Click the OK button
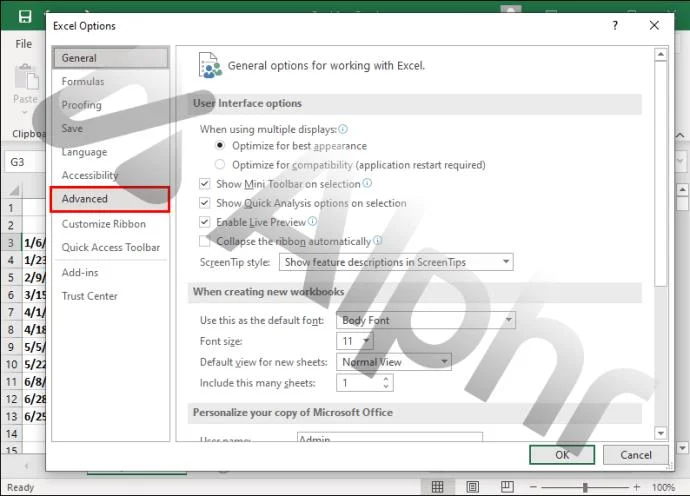The image size is (690, 496). [562, 455]
